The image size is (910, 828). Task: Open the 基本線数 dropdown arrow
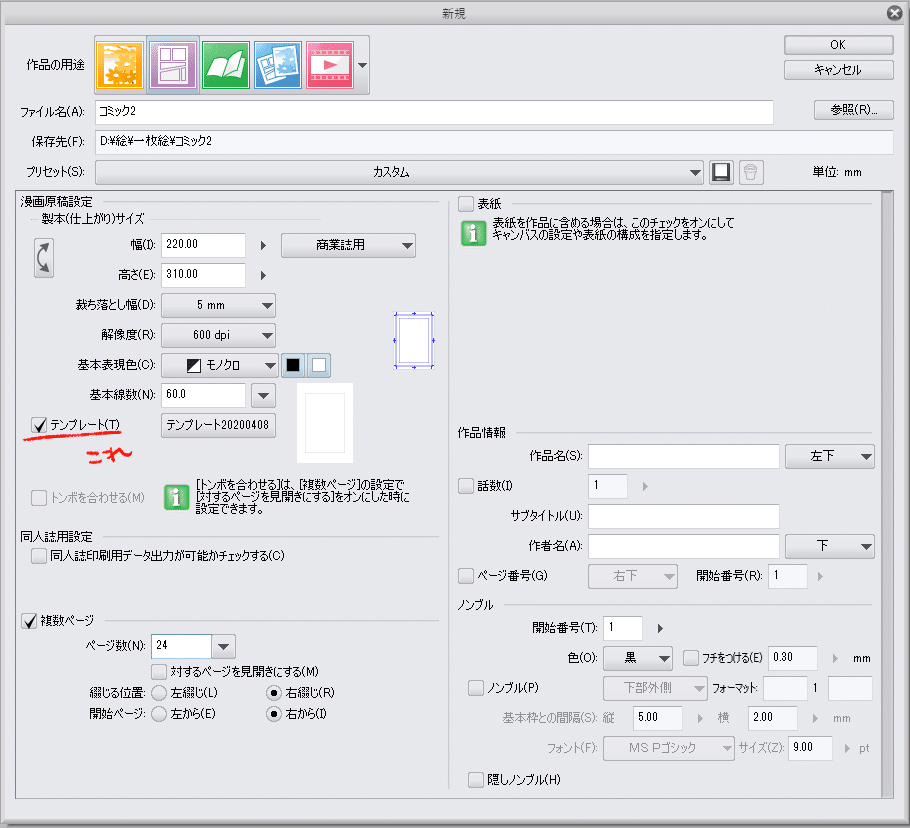(263, 396)
